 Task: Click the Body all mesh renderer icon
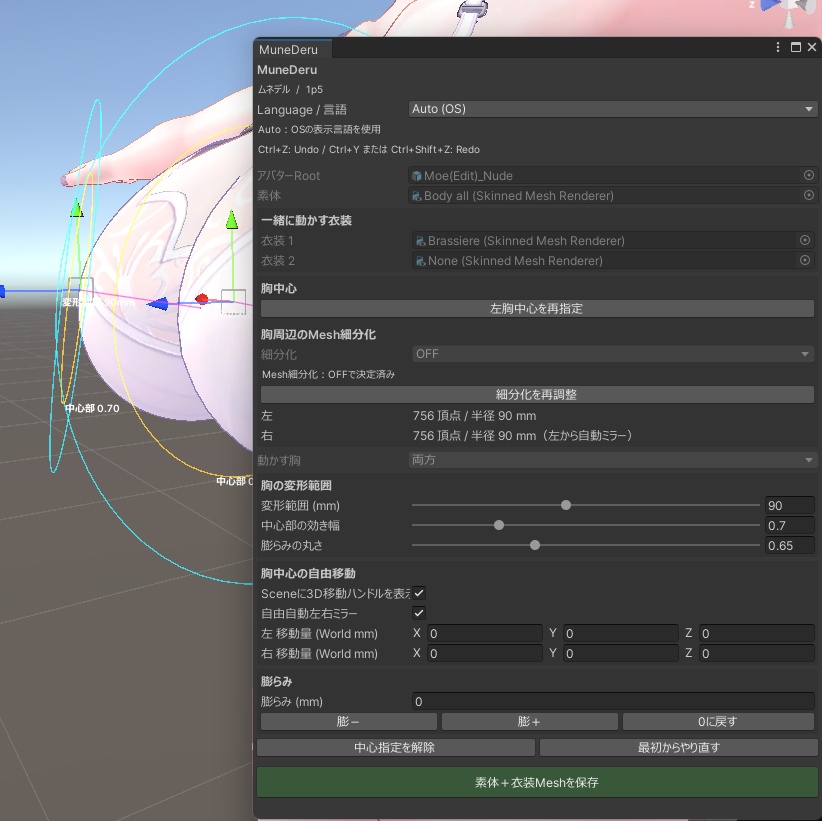click(417, 196)
